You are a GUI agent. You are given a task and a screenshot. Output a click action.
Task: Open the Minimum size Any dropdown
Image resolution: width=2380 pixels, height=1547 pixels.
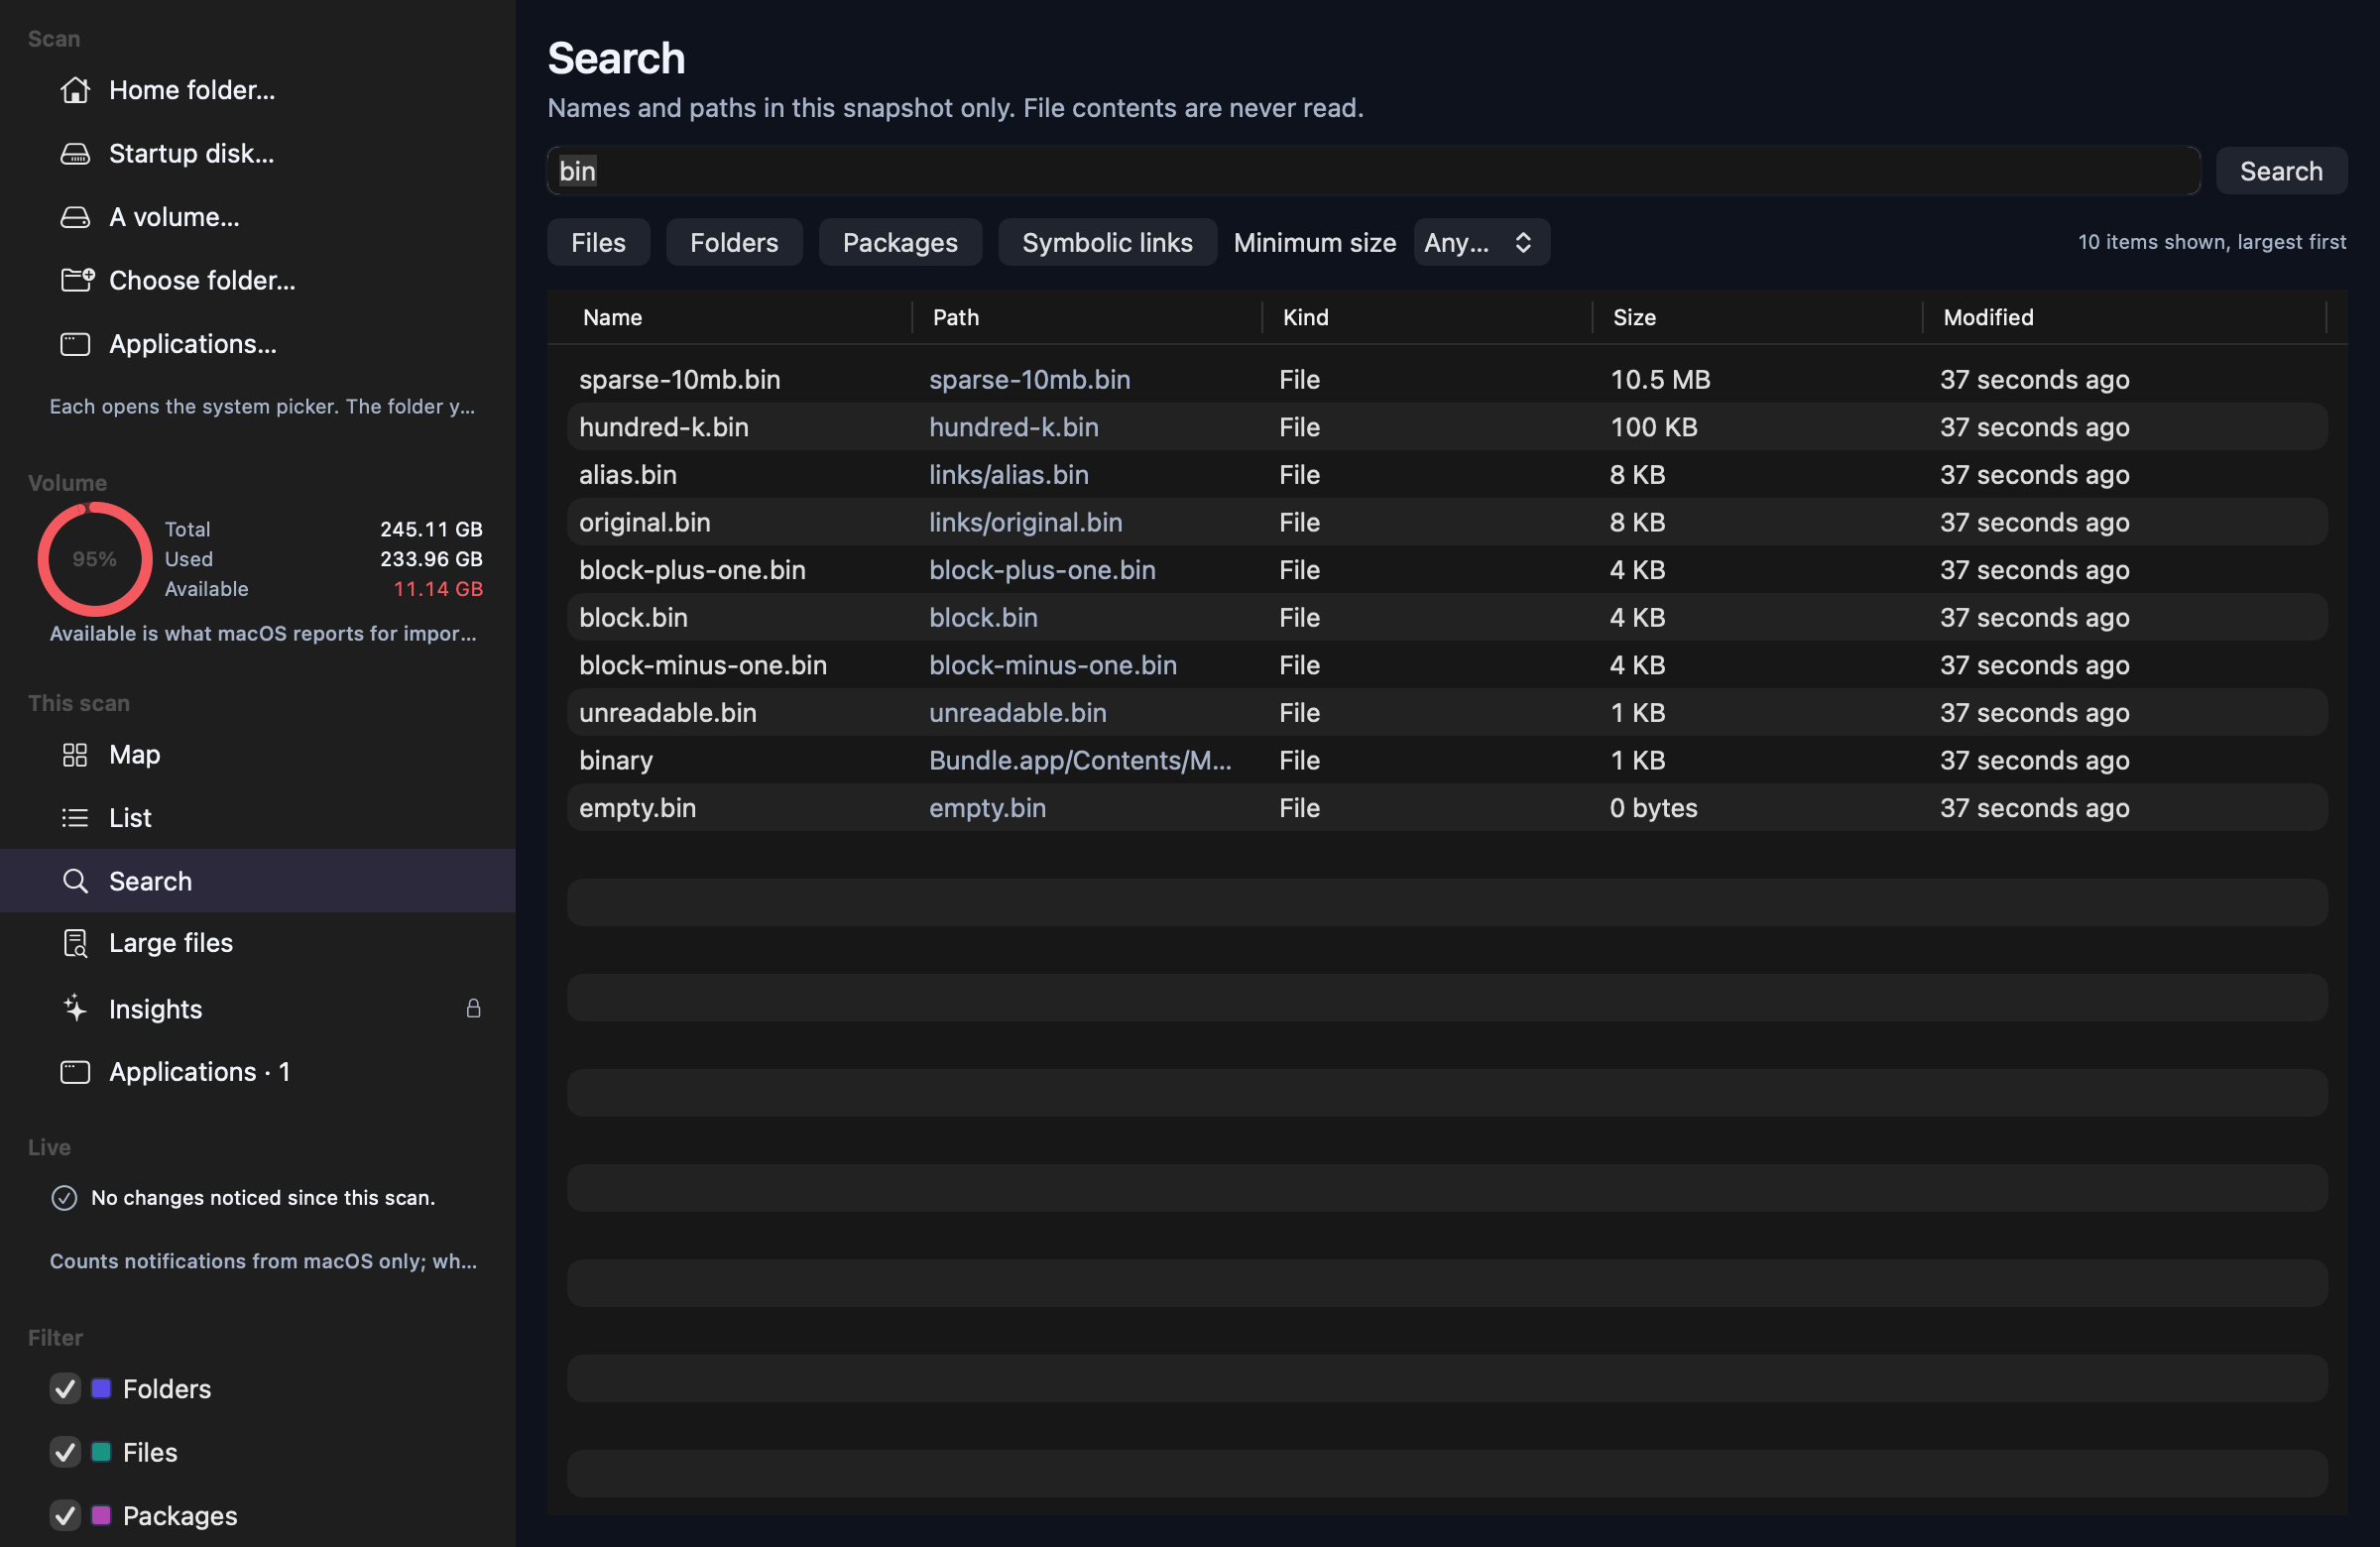[x=1481, y=242]
